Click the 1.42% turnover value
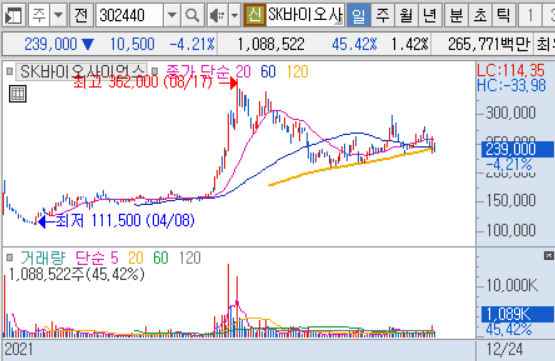 pos(410,44)
